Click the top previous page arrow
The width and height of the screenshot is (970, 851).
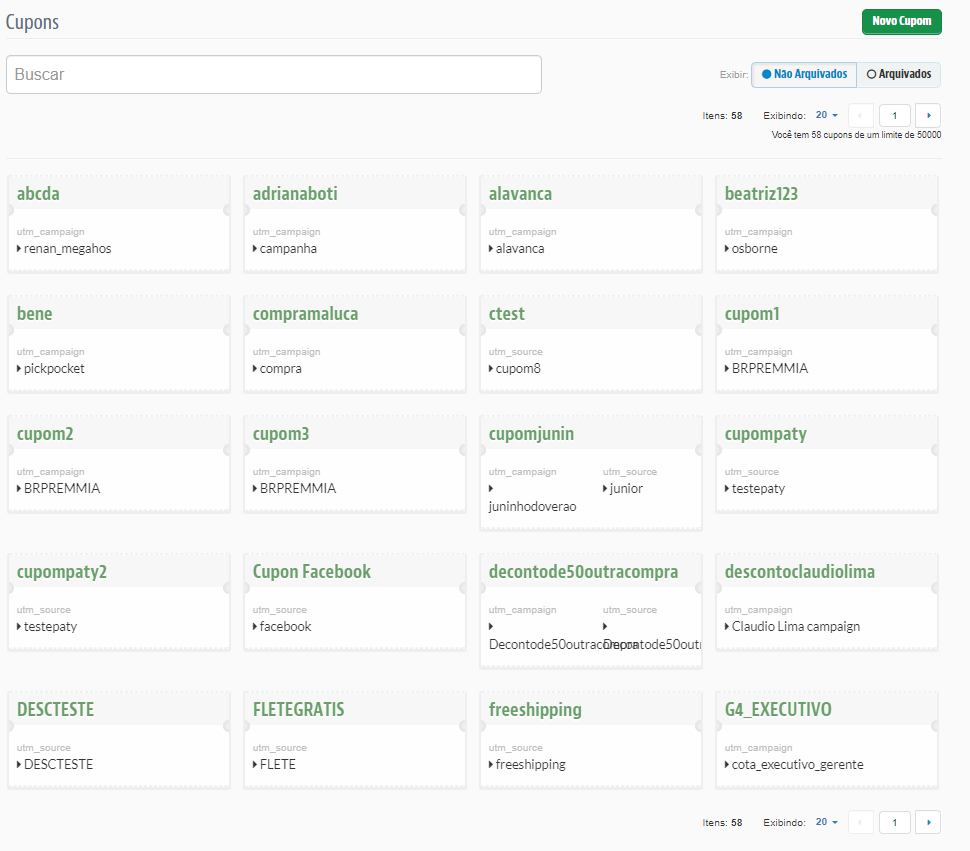(x=860, y=115)
